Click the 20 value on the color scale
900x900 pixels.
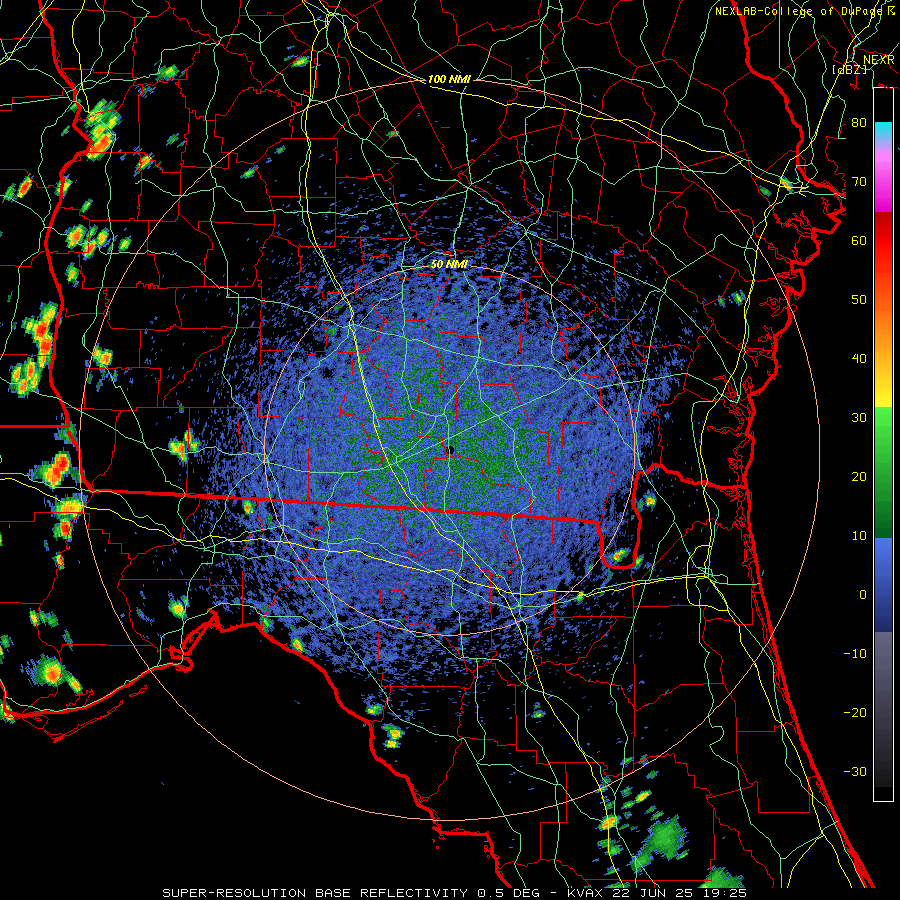[x=859, y=477]
